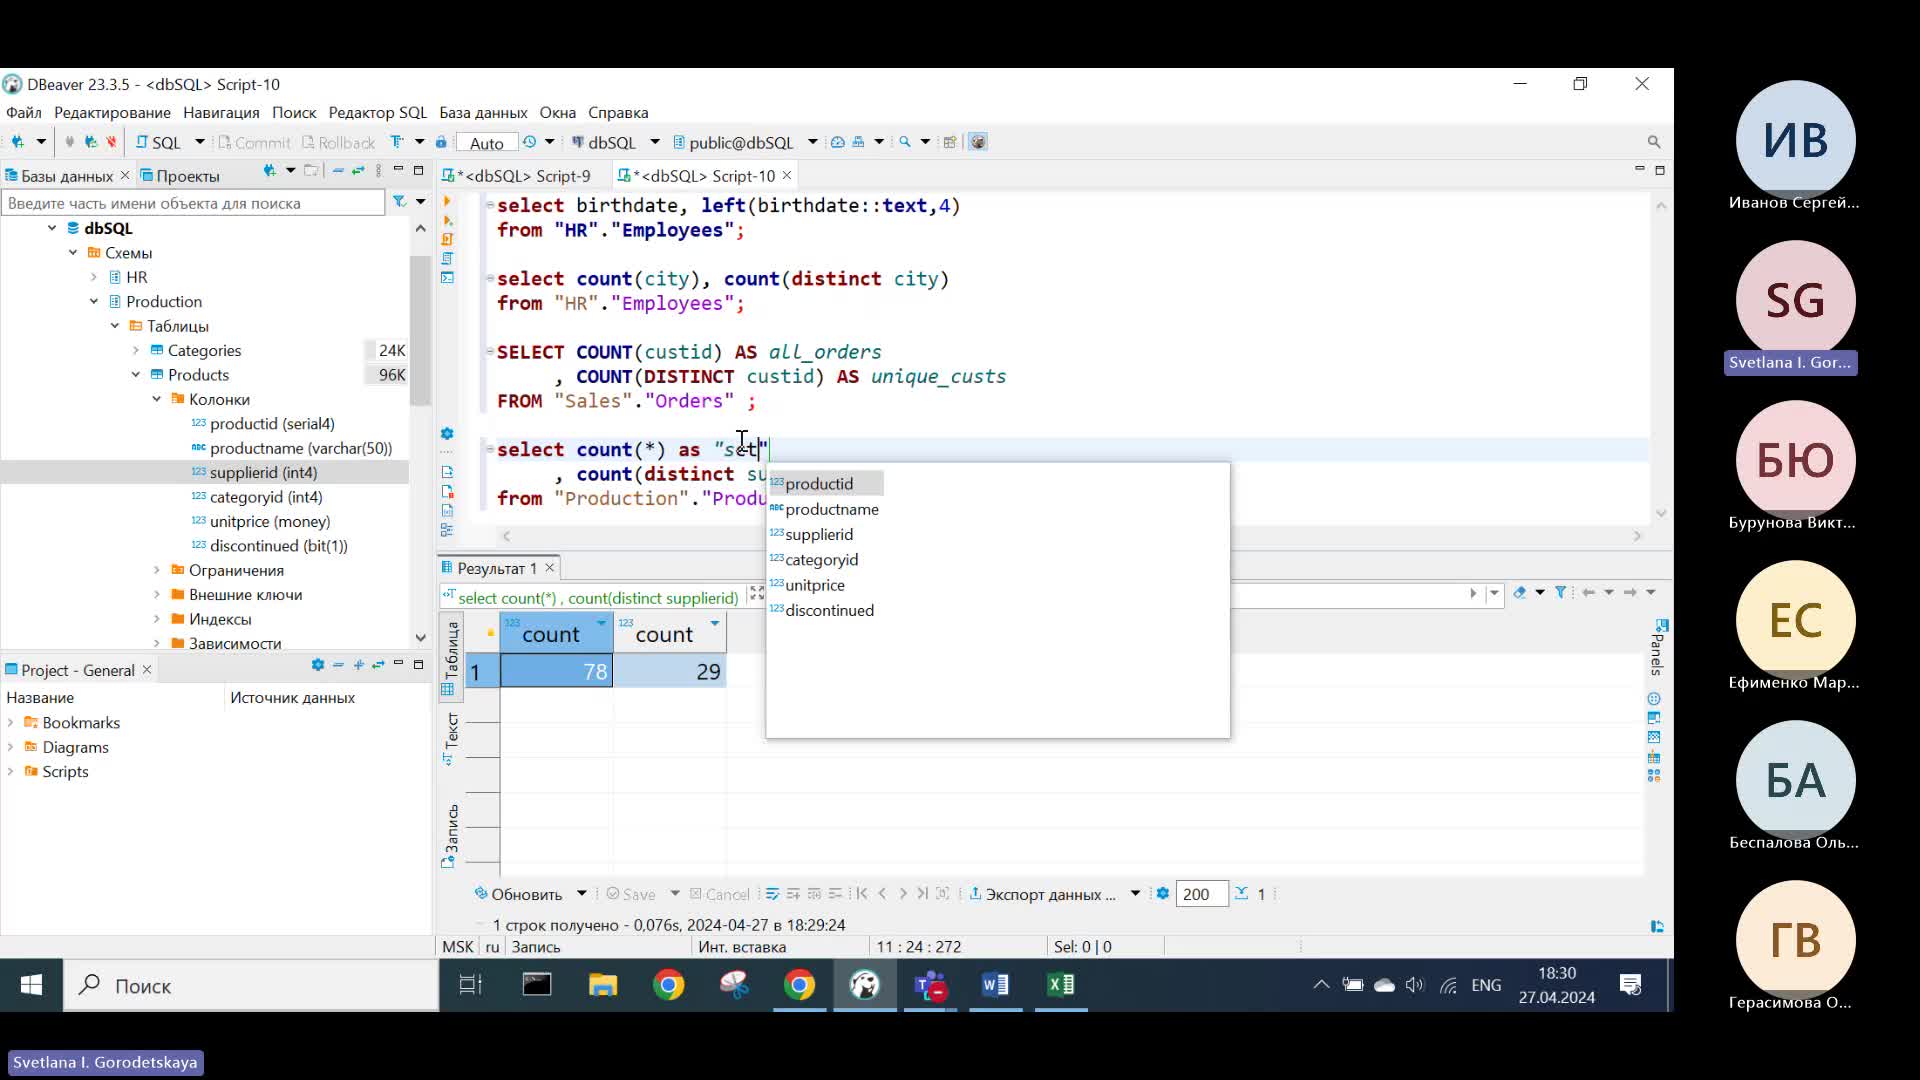The height and width of the screenshot is (1080, 1920).
Task: Collapse the Production schema node
Action: (x=94, y=301)
